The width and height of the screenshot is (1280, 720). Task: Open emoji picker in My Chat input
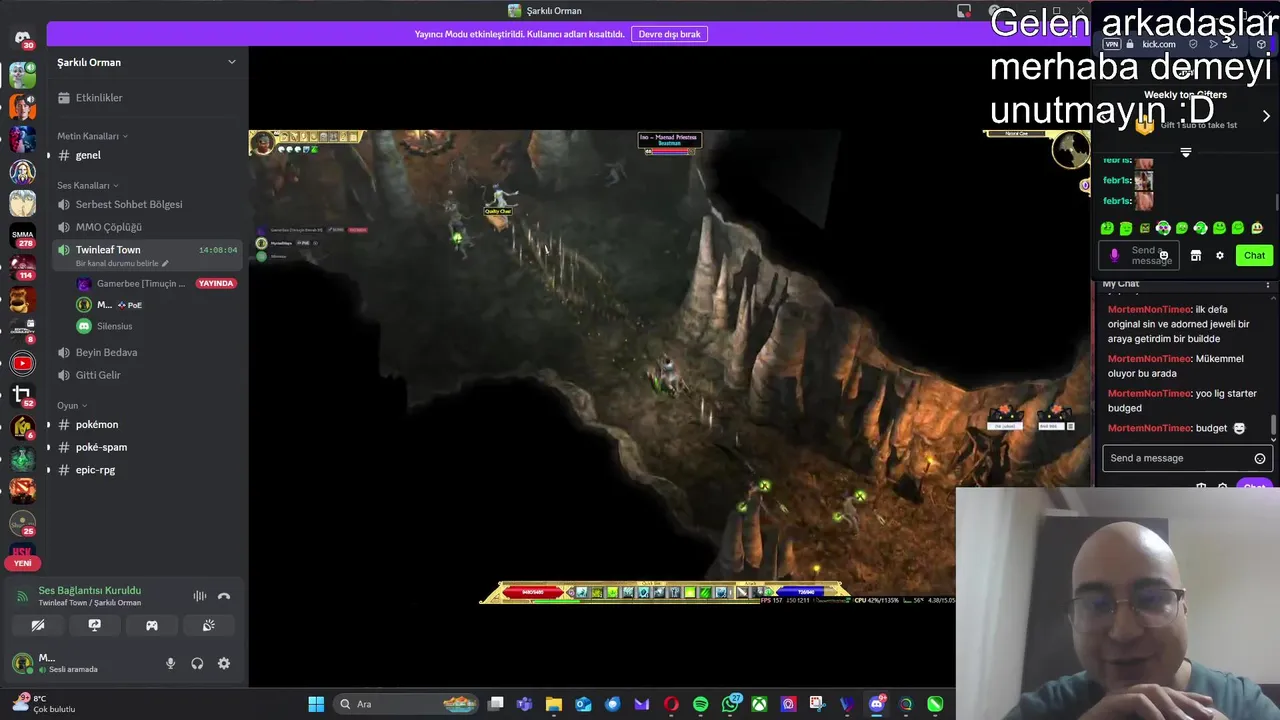click(1260, 458)
